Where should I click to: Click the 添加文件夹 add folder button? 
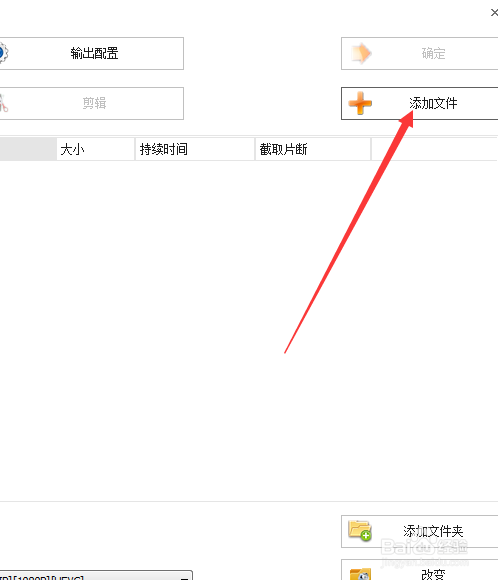click(x=420, y=531)
